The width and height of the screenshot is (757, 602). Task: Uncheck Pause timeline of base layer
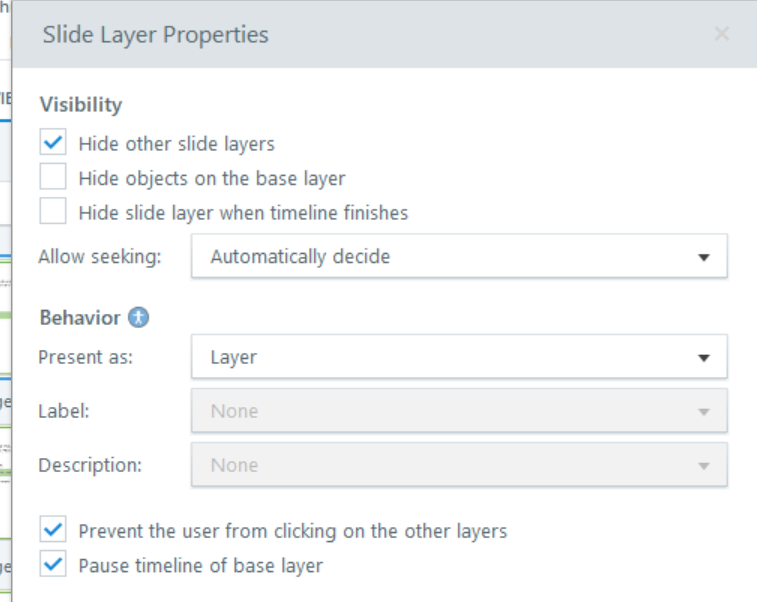[x=53, y=565]
